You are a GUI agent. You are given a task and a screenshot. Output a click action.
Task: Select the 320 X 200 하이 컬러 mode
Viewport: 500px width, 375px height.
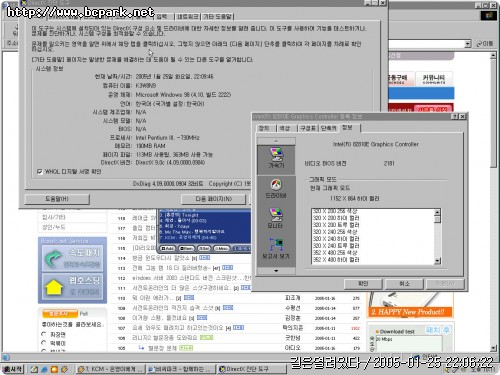pyautogui.click(x=336, y=218)
